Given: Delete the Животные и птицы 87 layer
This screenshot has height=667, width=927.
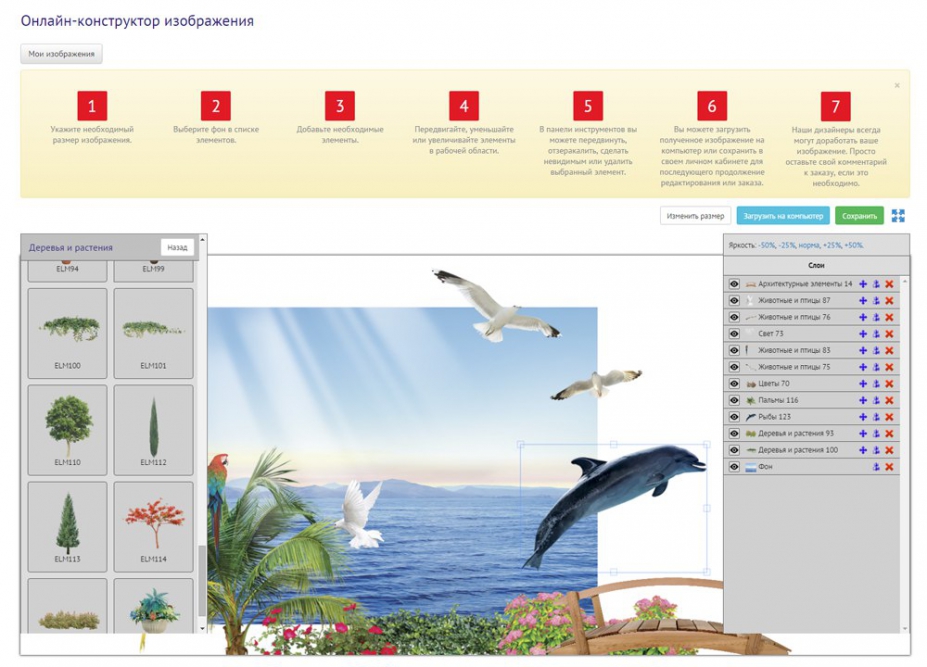Looking at the screenshot, I should tap(889, 300).
